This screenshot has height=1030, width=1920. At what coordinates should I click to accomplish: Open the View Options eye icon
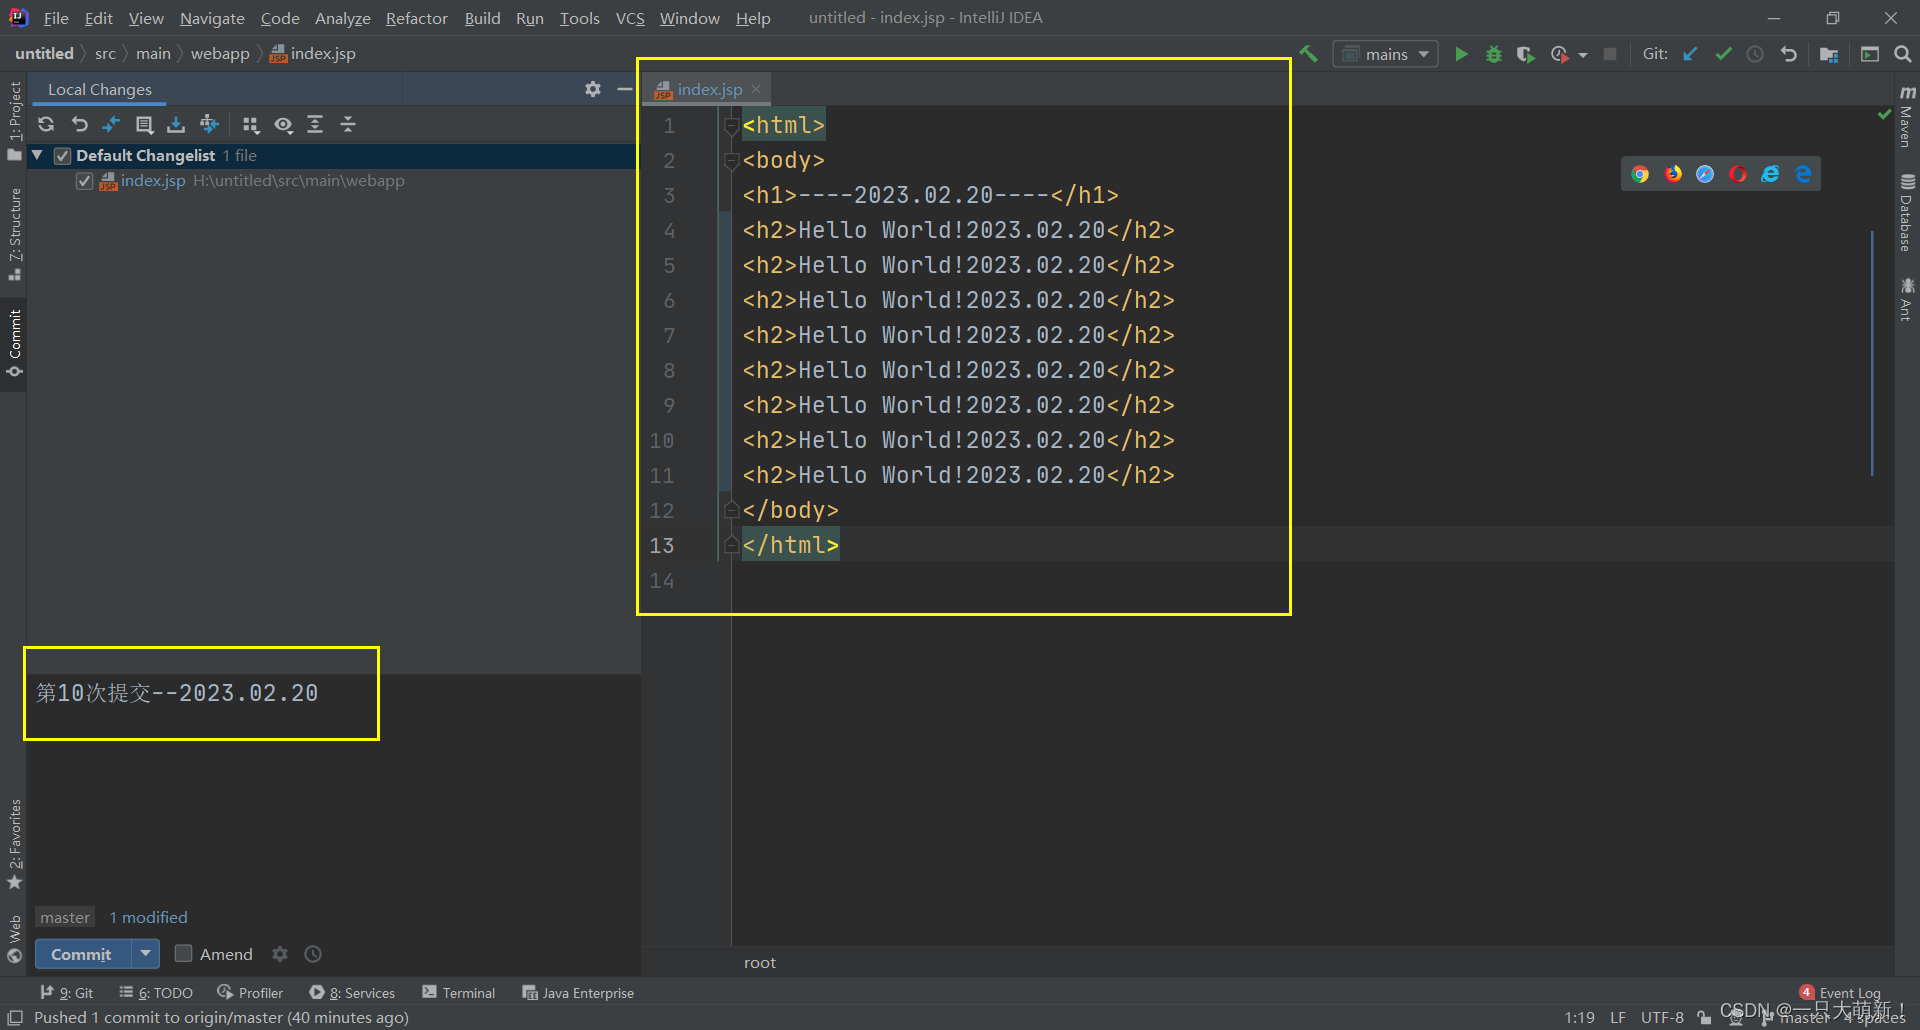click(x=284, y=124)
